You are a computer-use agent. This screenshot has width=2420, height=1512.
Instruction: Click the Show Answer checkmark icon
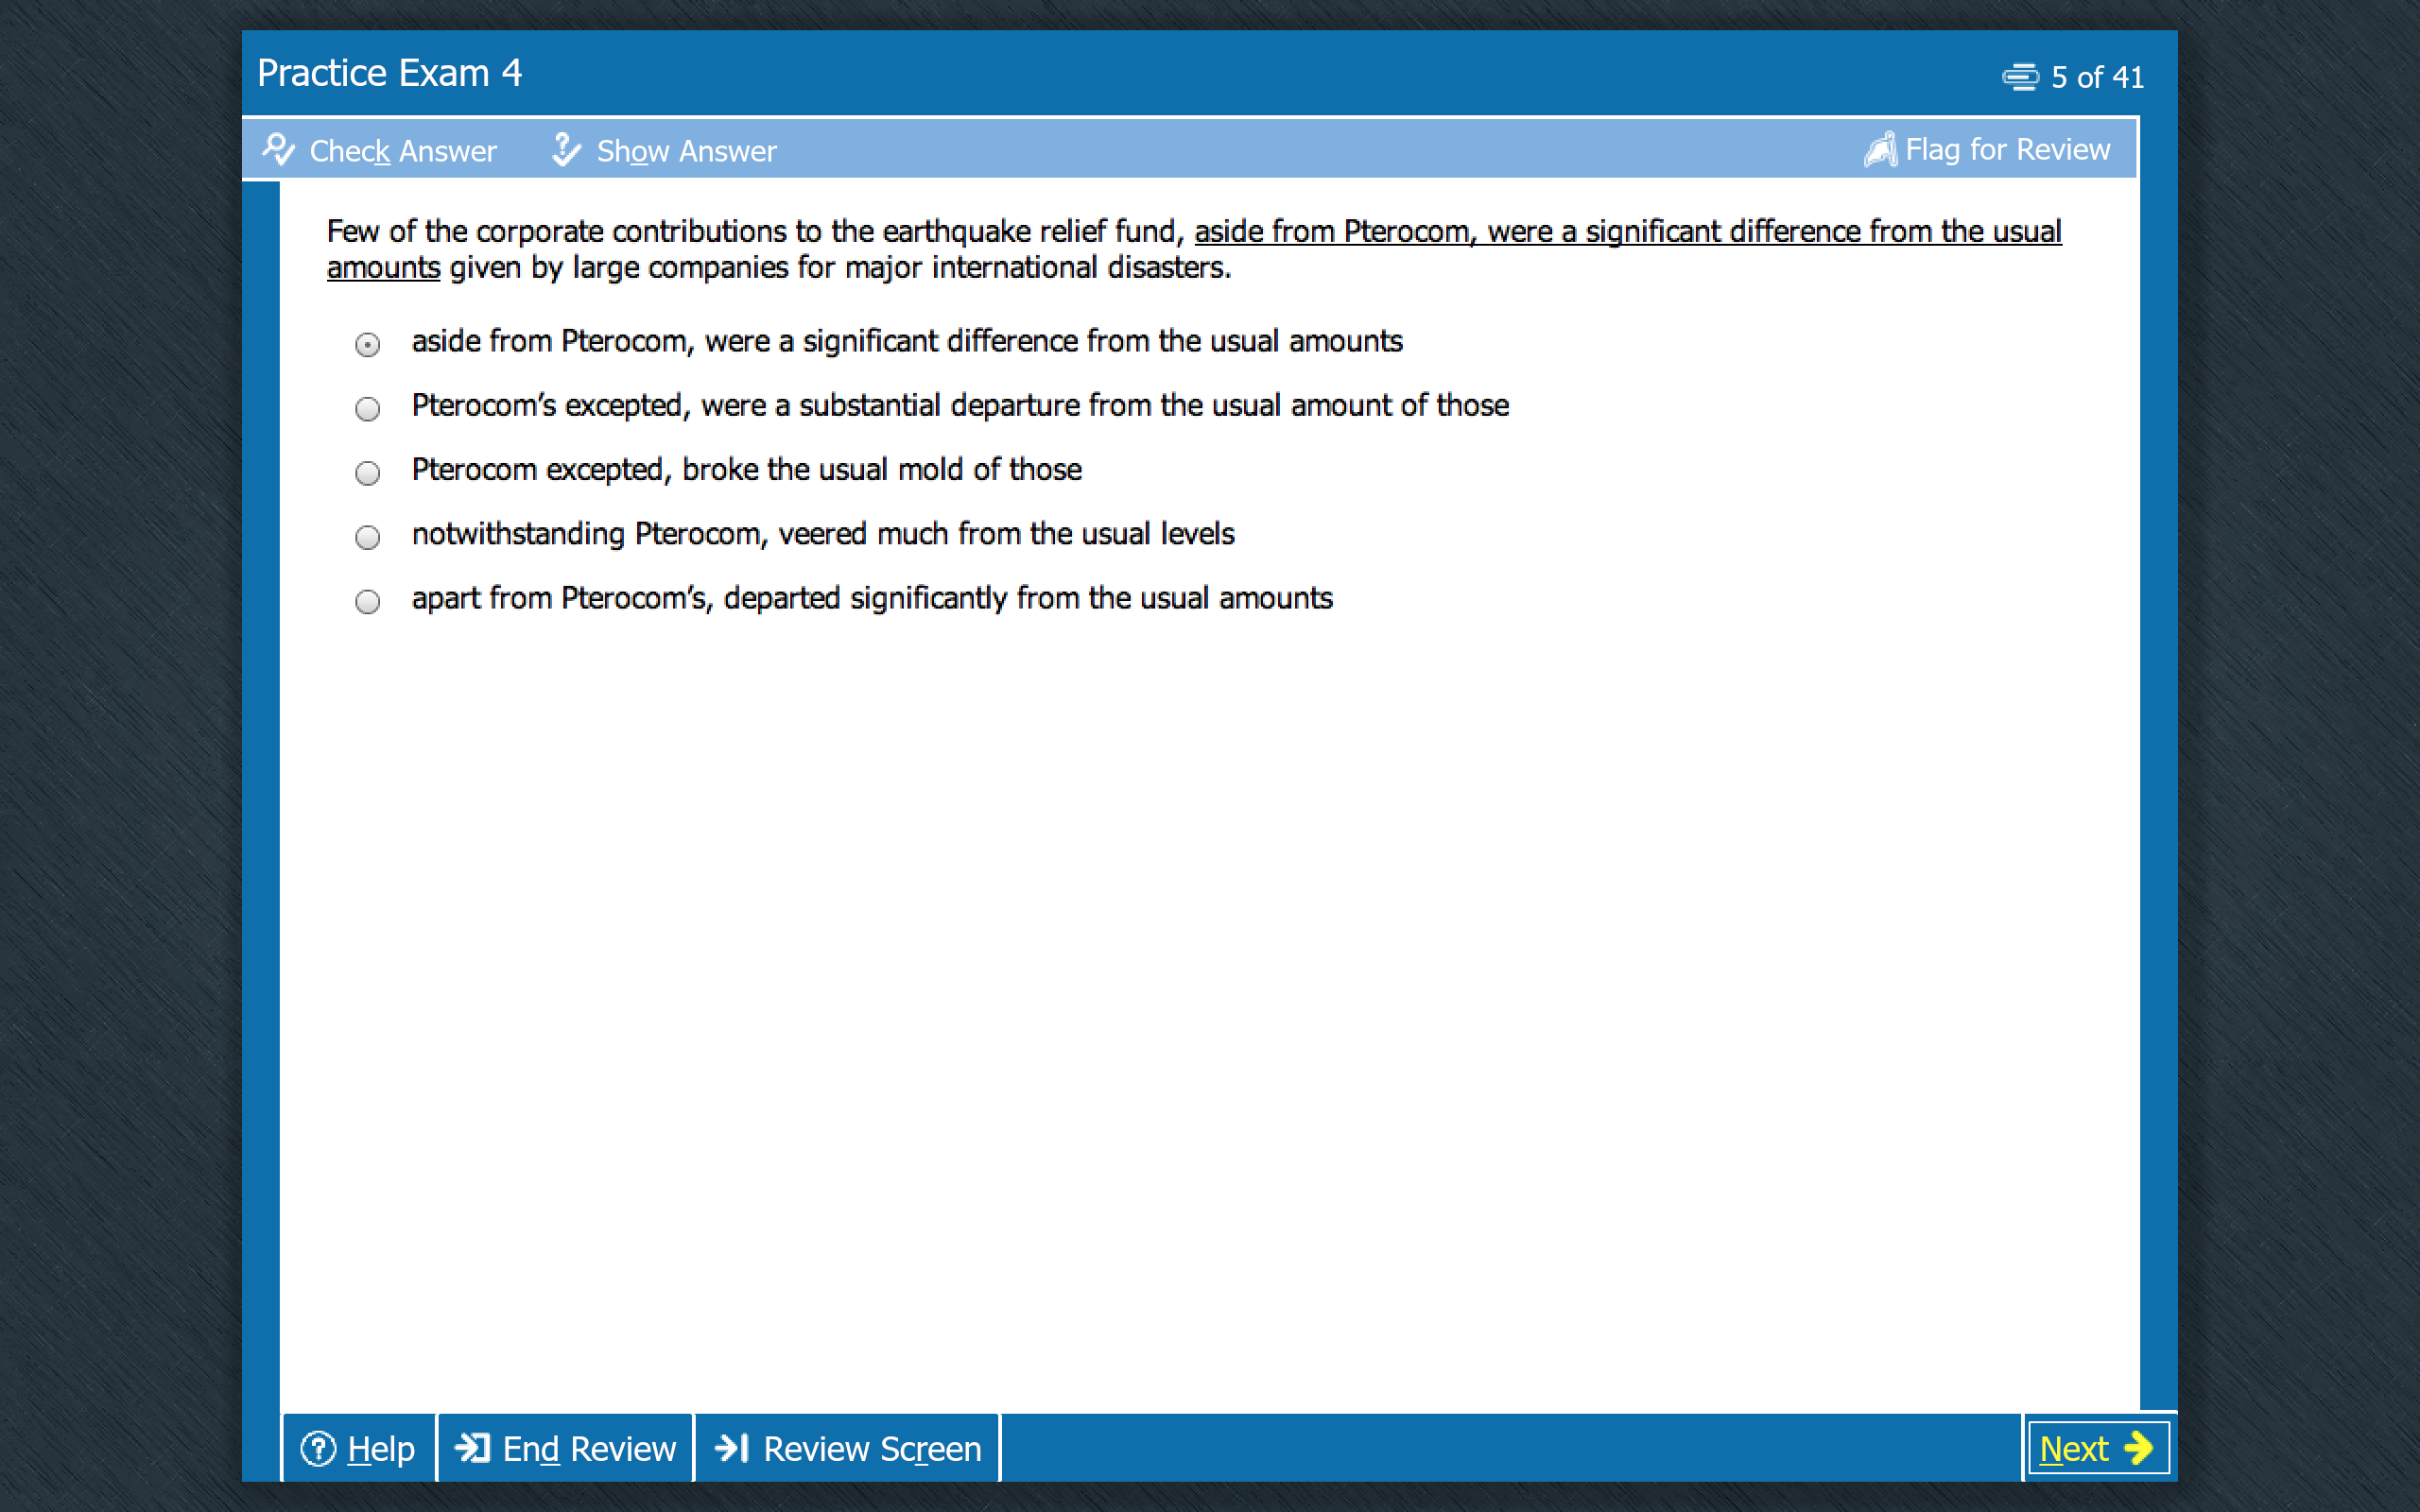(566, 150)
